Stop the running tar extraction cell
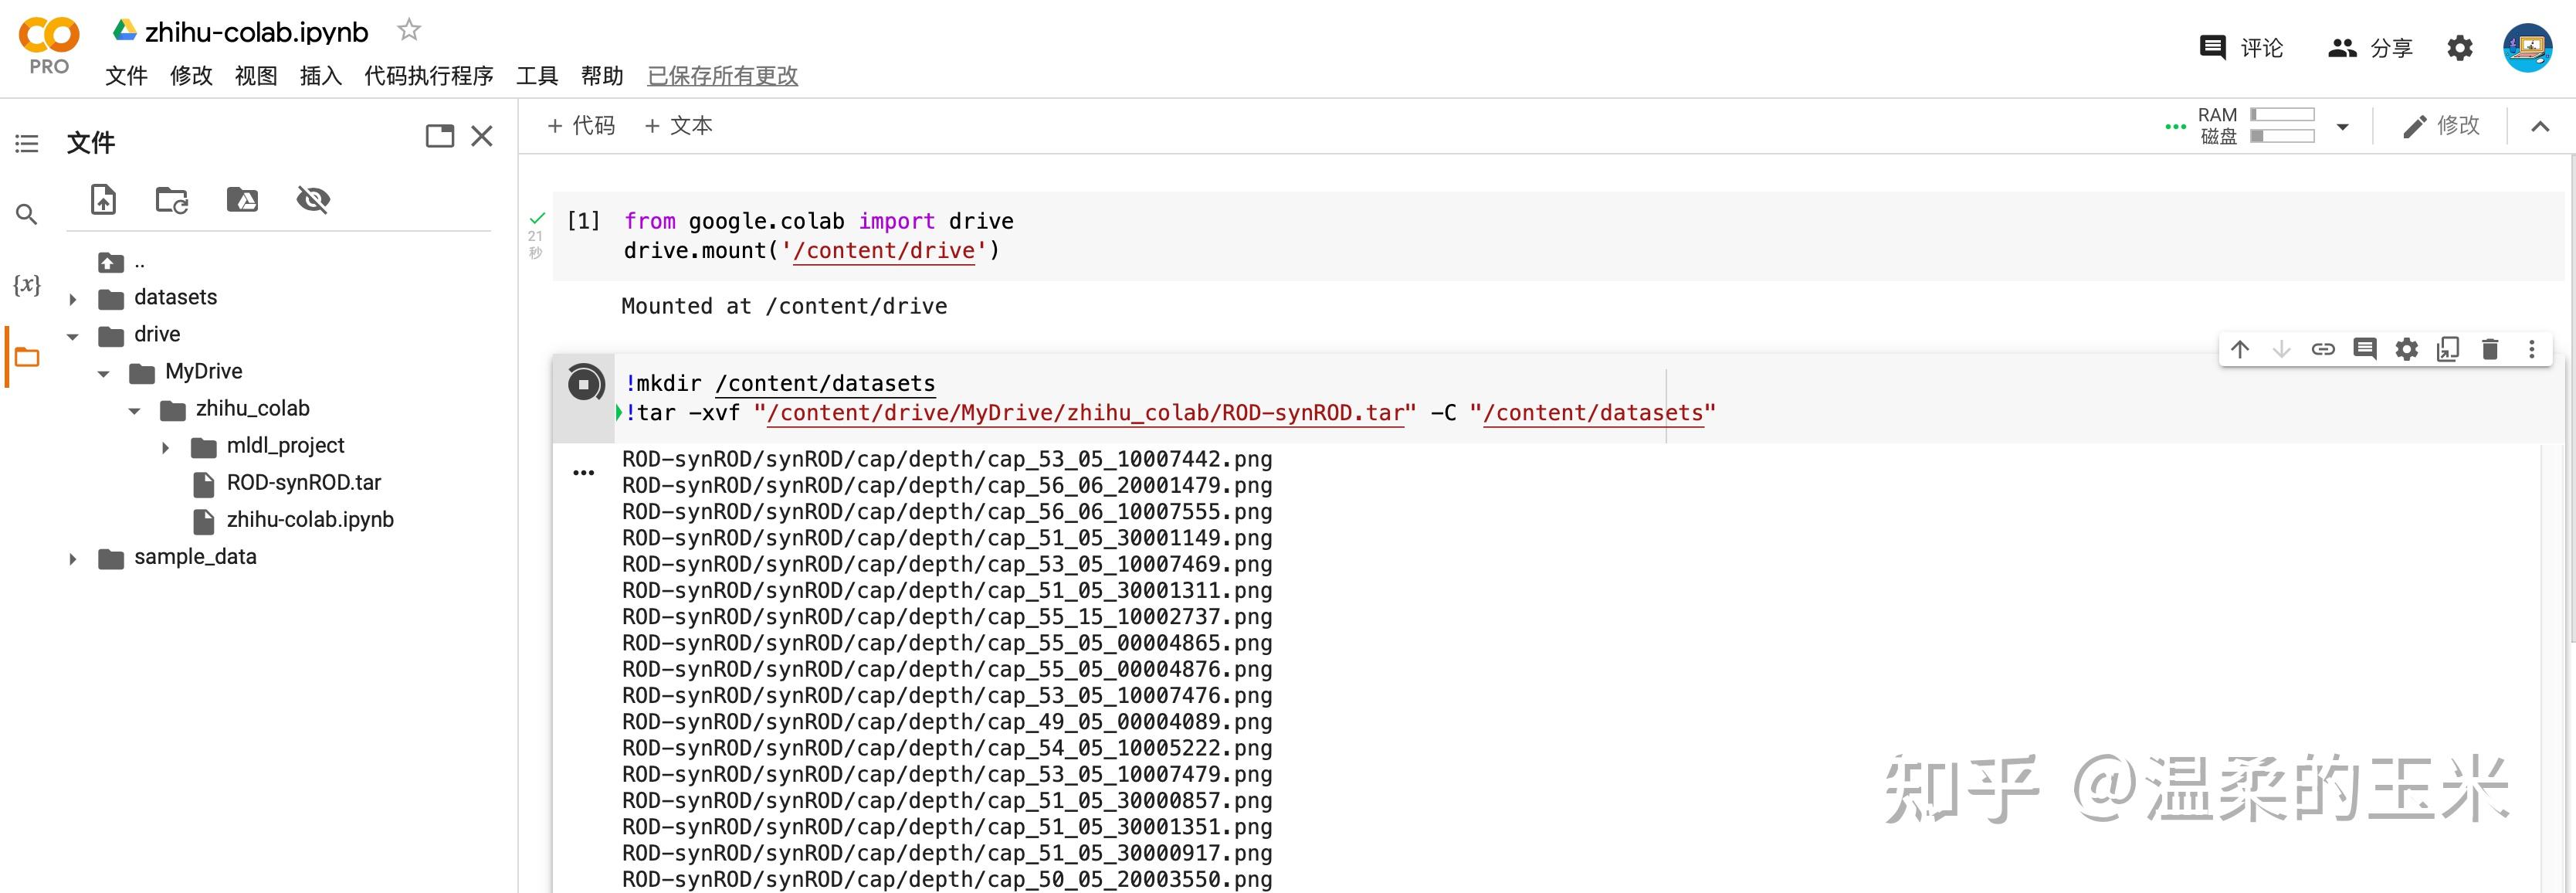 (585, 383)
